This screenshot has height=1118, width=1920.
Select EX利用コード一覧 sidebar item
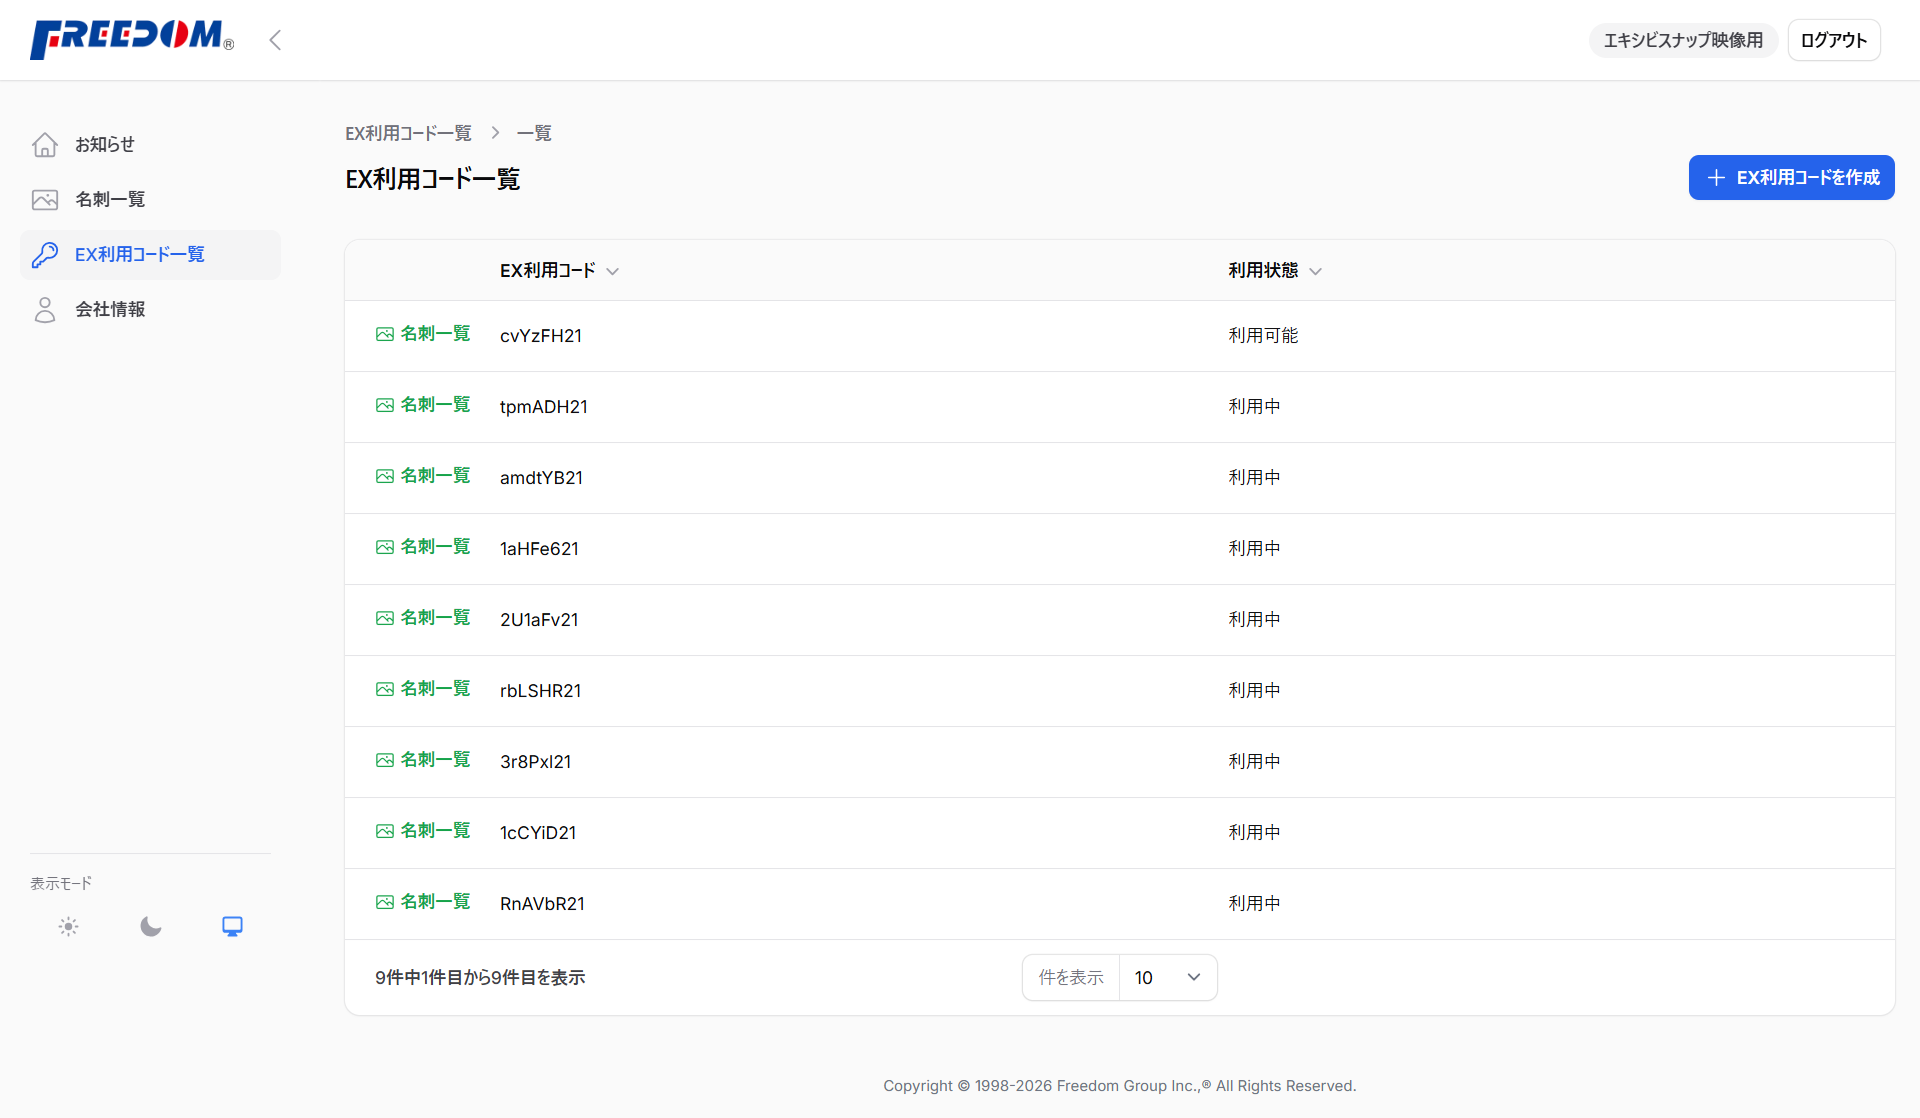pos(150,255)
